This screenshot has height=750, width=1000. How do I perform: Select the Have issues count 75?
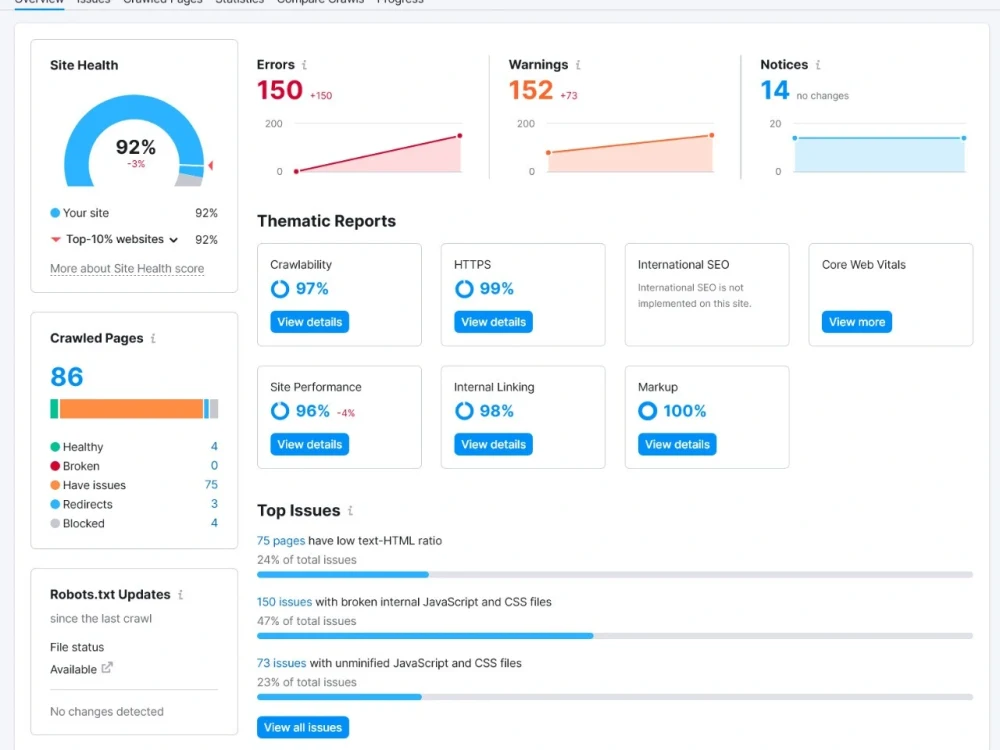coord(211,485)
